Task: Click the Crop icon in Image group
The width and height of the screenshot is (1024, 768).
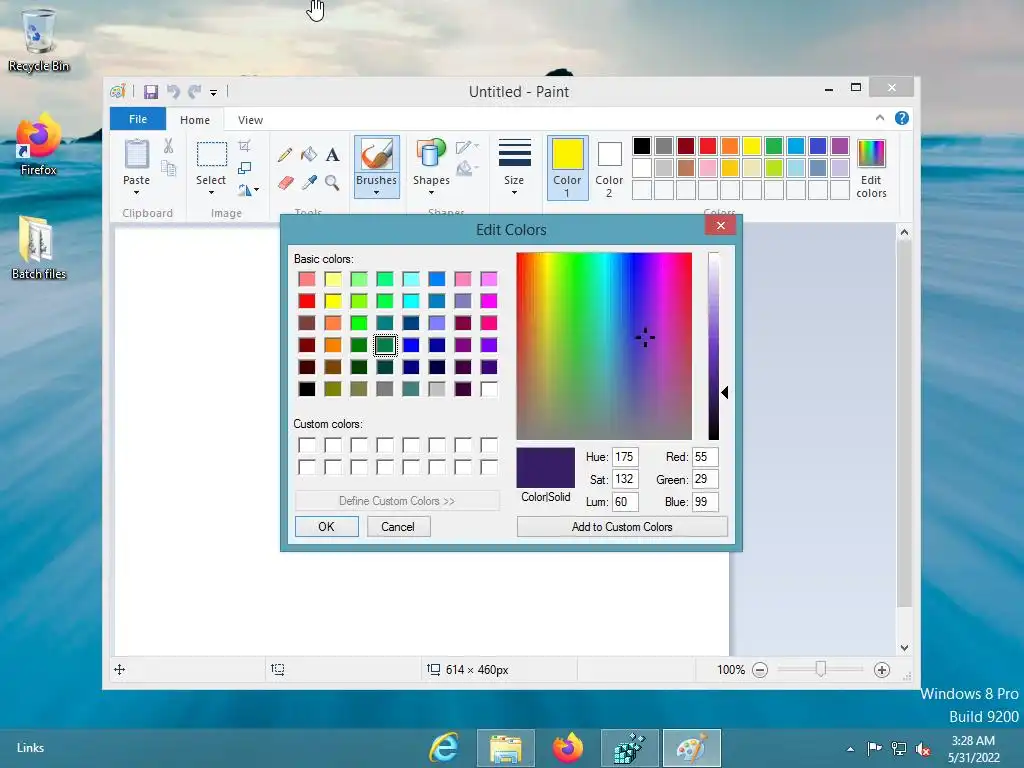Action: click(x=244, y=146)
